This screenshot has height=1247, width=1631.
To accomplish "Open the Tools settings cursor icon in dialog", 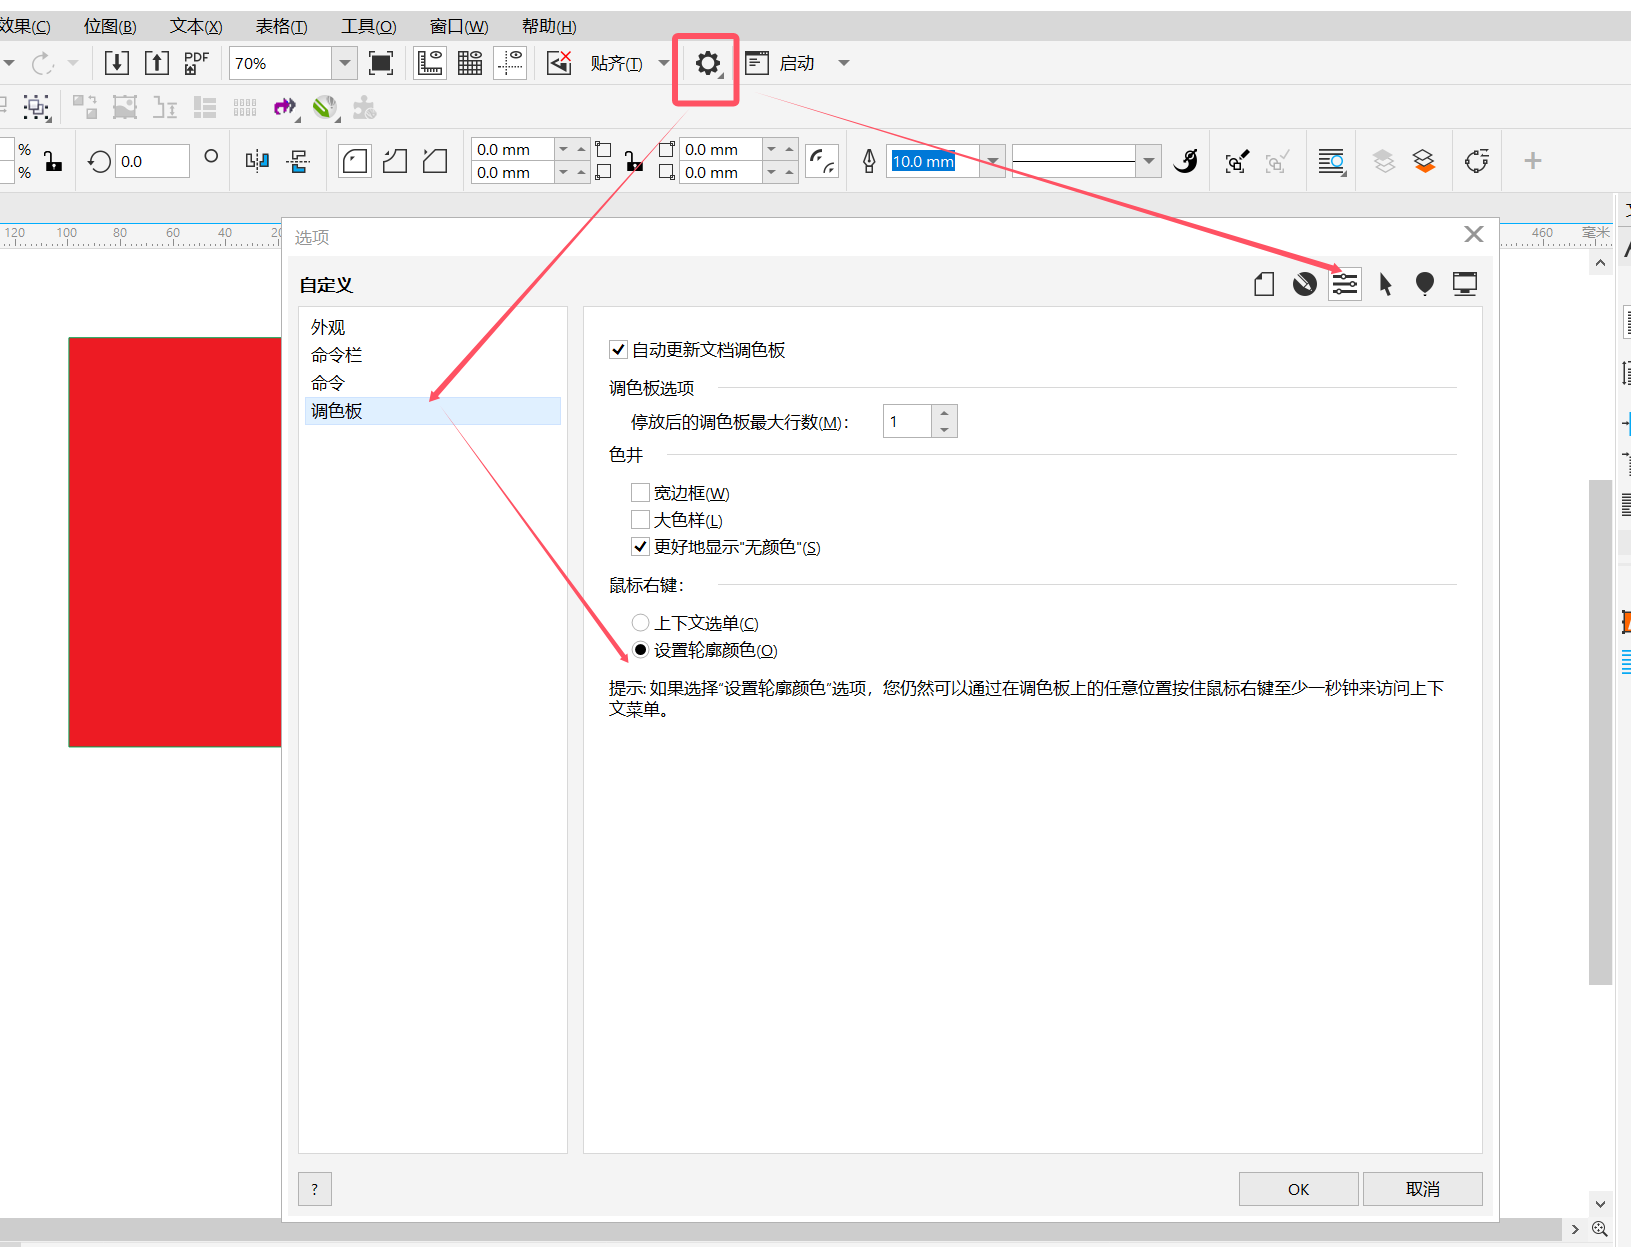I will click(x=1385, y=285).
